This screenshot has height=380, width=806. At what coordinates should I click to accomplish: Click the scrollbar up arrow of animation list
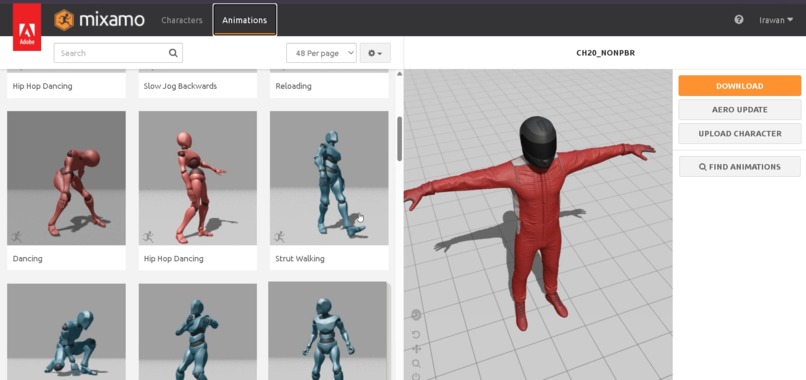[399, 74]
